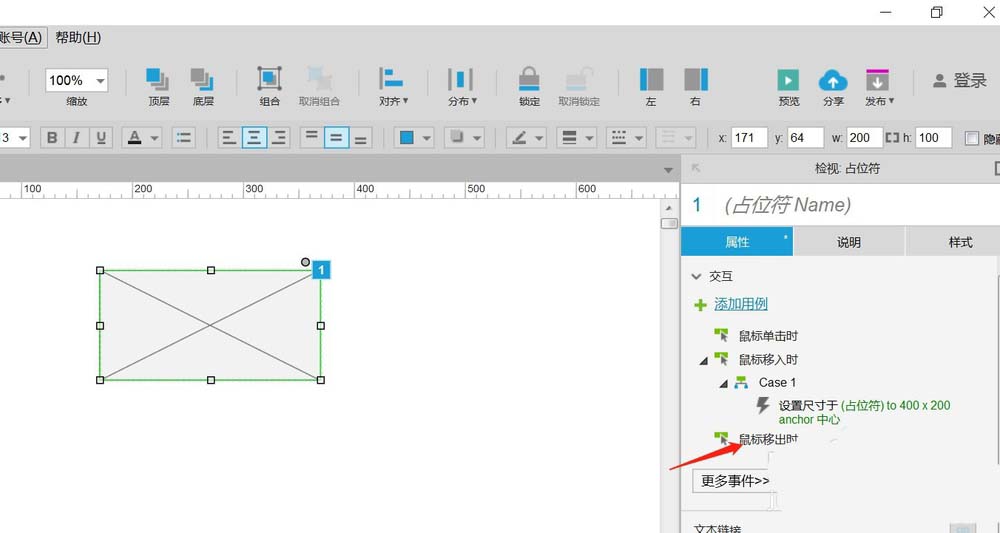Click the bullet list icon
The width and height of the screenshot is (1000, 533).
point(184,137)
